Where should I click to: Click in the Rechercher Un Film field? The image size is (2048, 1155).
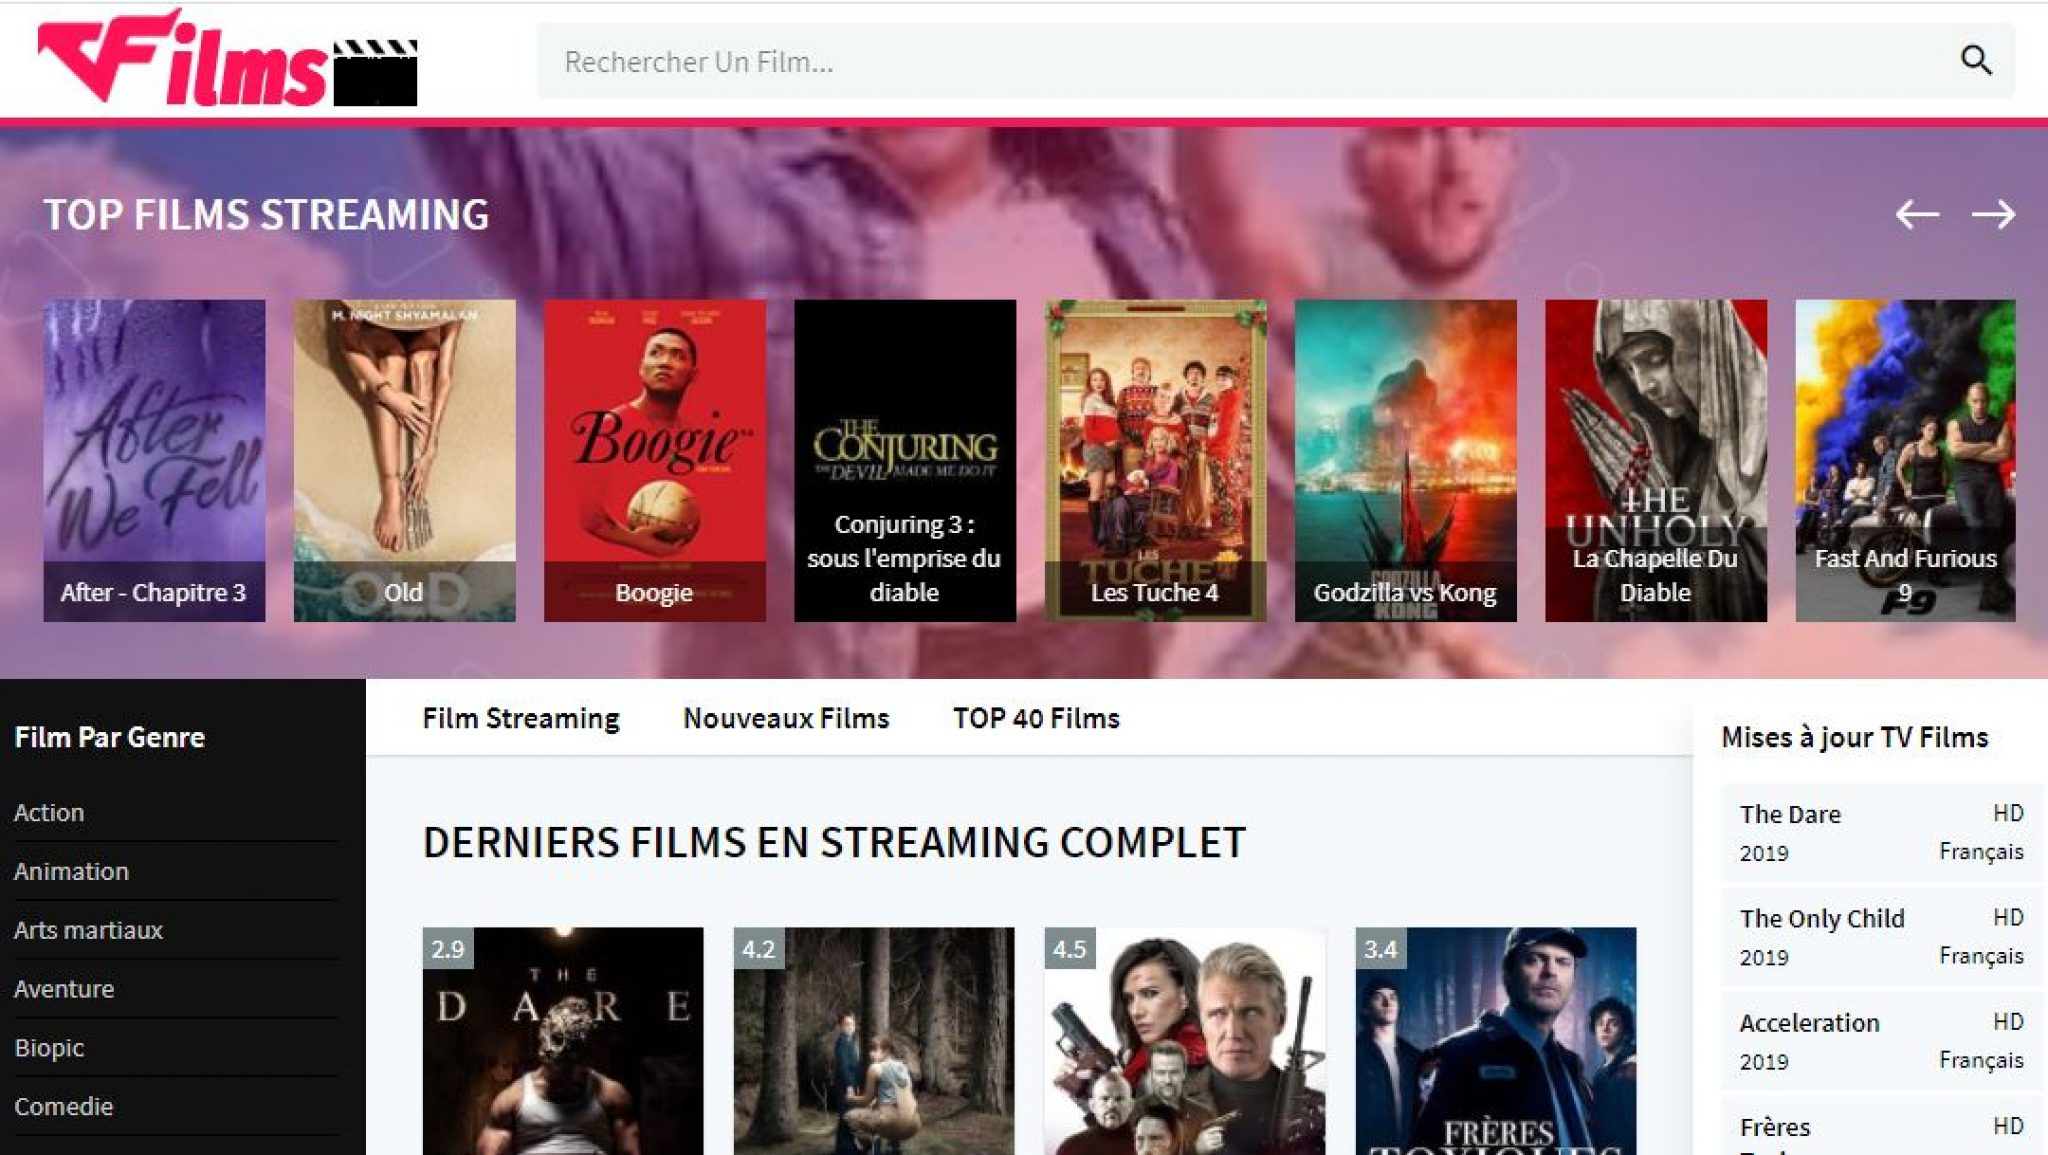(x=1200, y=61)
